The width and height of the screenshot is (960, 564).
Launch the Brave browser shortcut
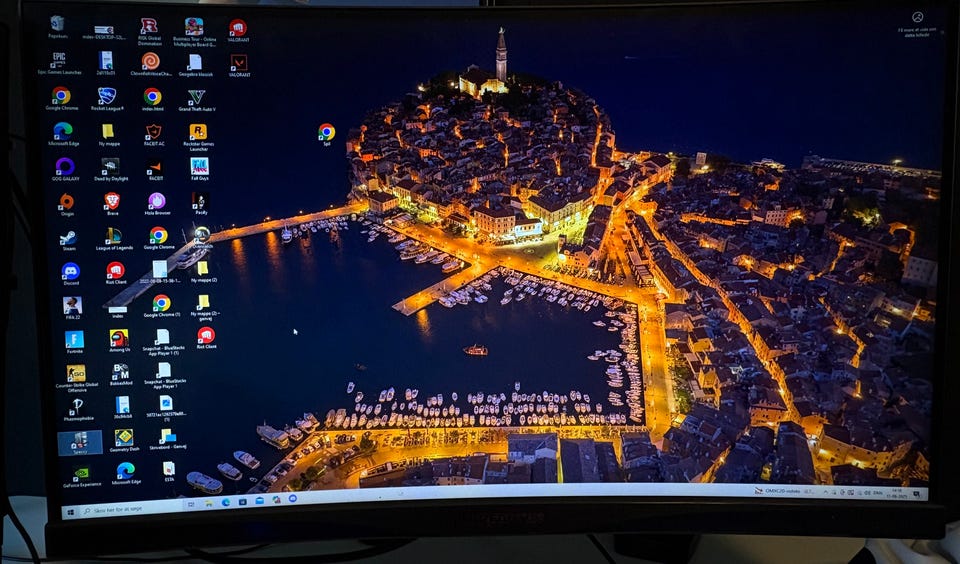(111, 204)
